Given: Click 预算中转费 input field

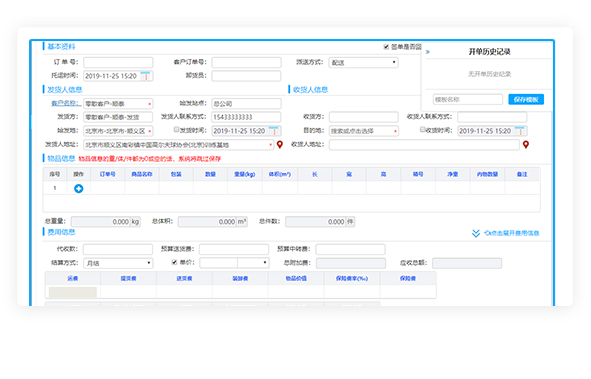Looking at the screenshot, I should [351, 249].
